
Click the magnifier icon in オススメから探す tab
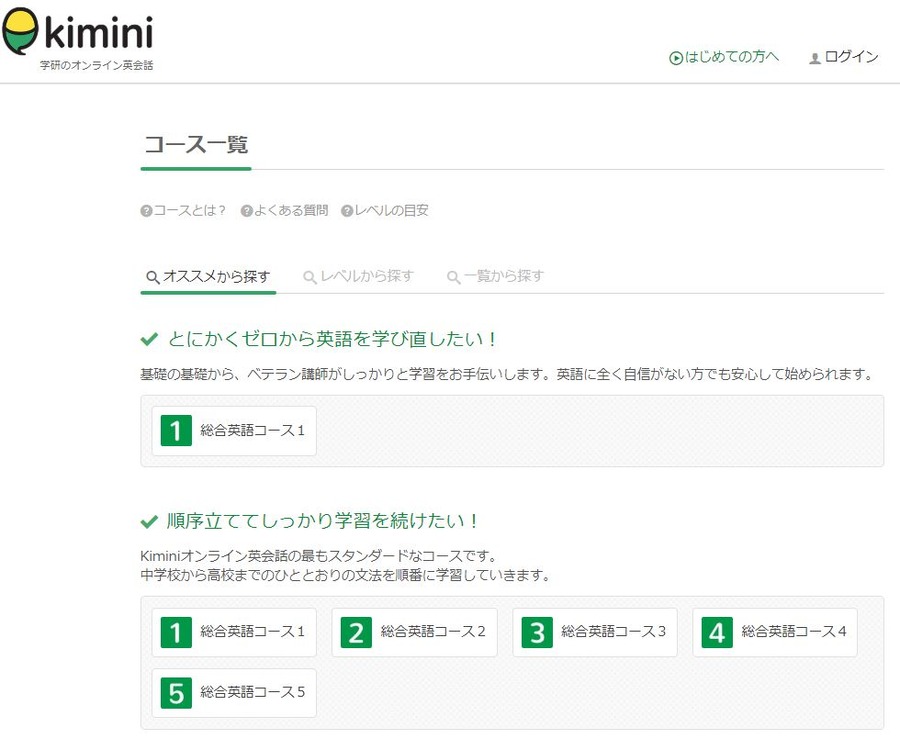pos(152,276)
